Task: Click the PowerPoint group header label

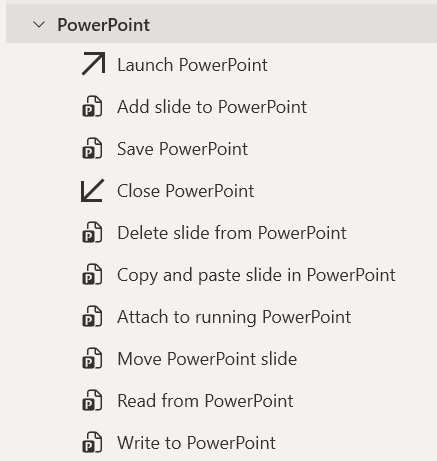Action: pyautogui.click(x=104, y=25)
